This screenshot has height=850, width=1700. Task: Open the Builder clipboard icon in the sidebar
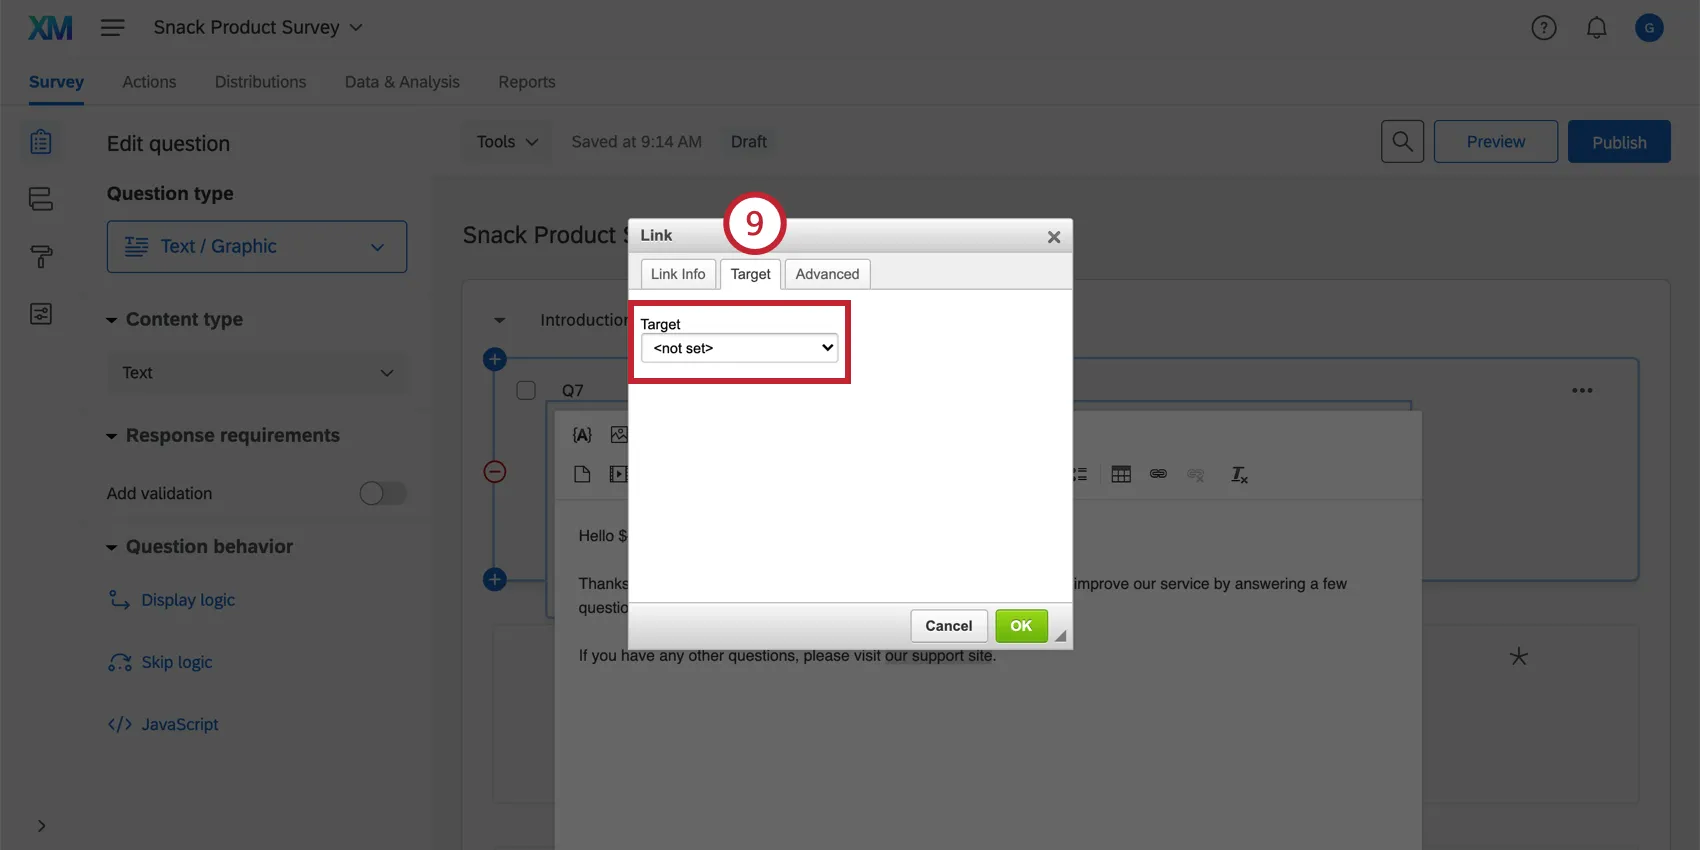[x=41, y=142]
